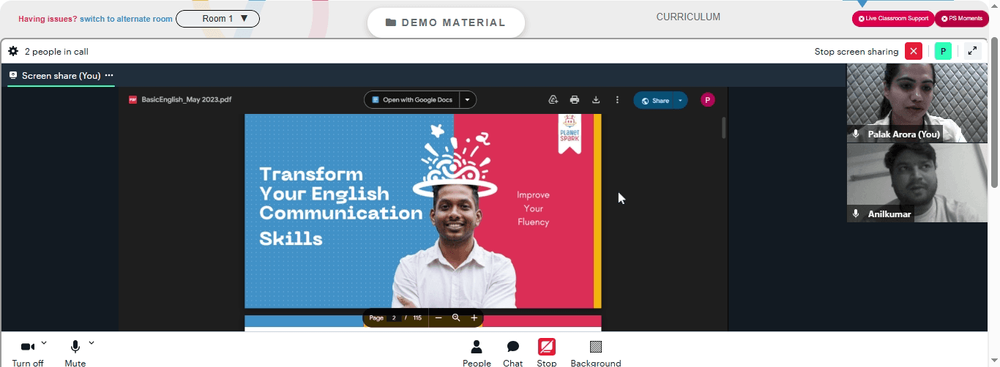Image resolution: width=1000 pixels, height=367 pixels.
Task: Click the PDF page number field
Action: [x=394, y=318]
